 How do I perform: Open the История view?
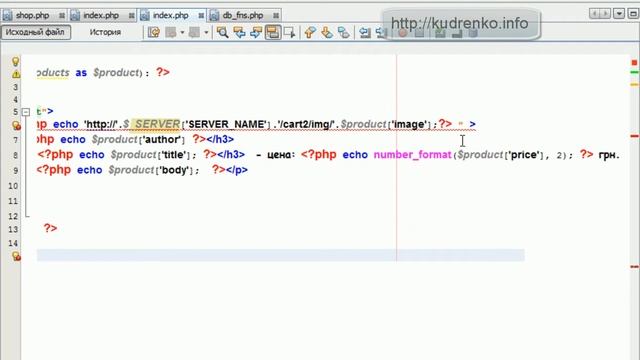105,32
